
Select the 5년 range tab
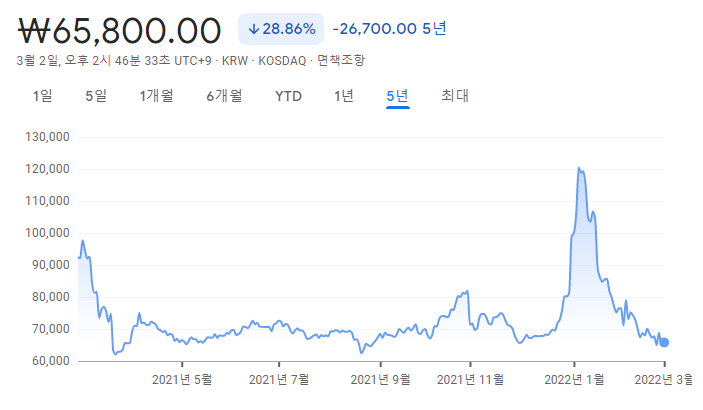(397, 96)
